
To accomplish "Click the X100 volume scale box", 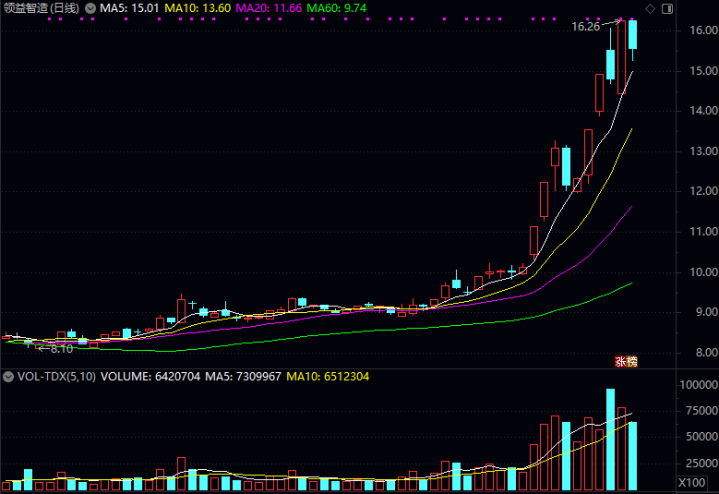I will pos(689,484).
